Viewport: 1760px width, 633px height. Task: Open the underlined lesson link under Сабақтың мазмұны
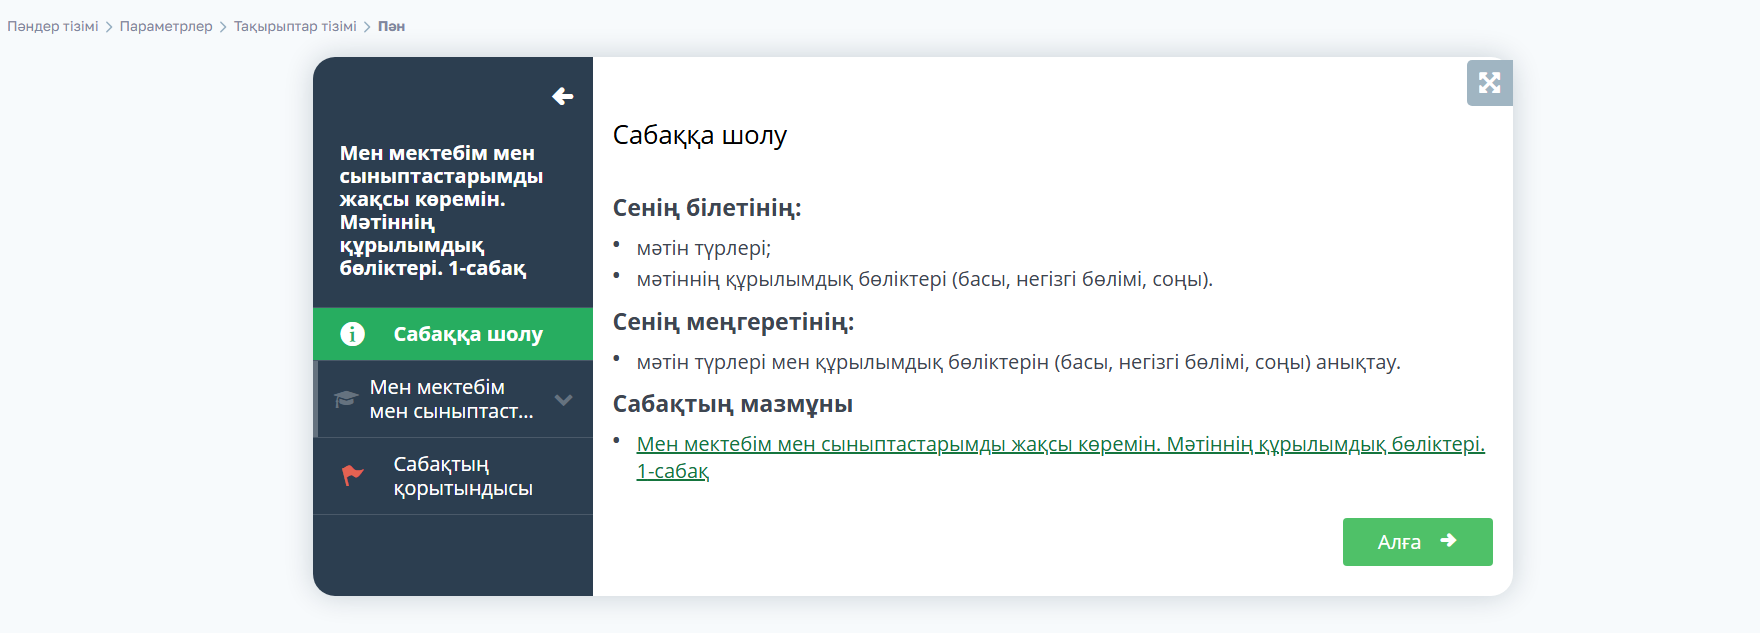tap(1060, 445)
